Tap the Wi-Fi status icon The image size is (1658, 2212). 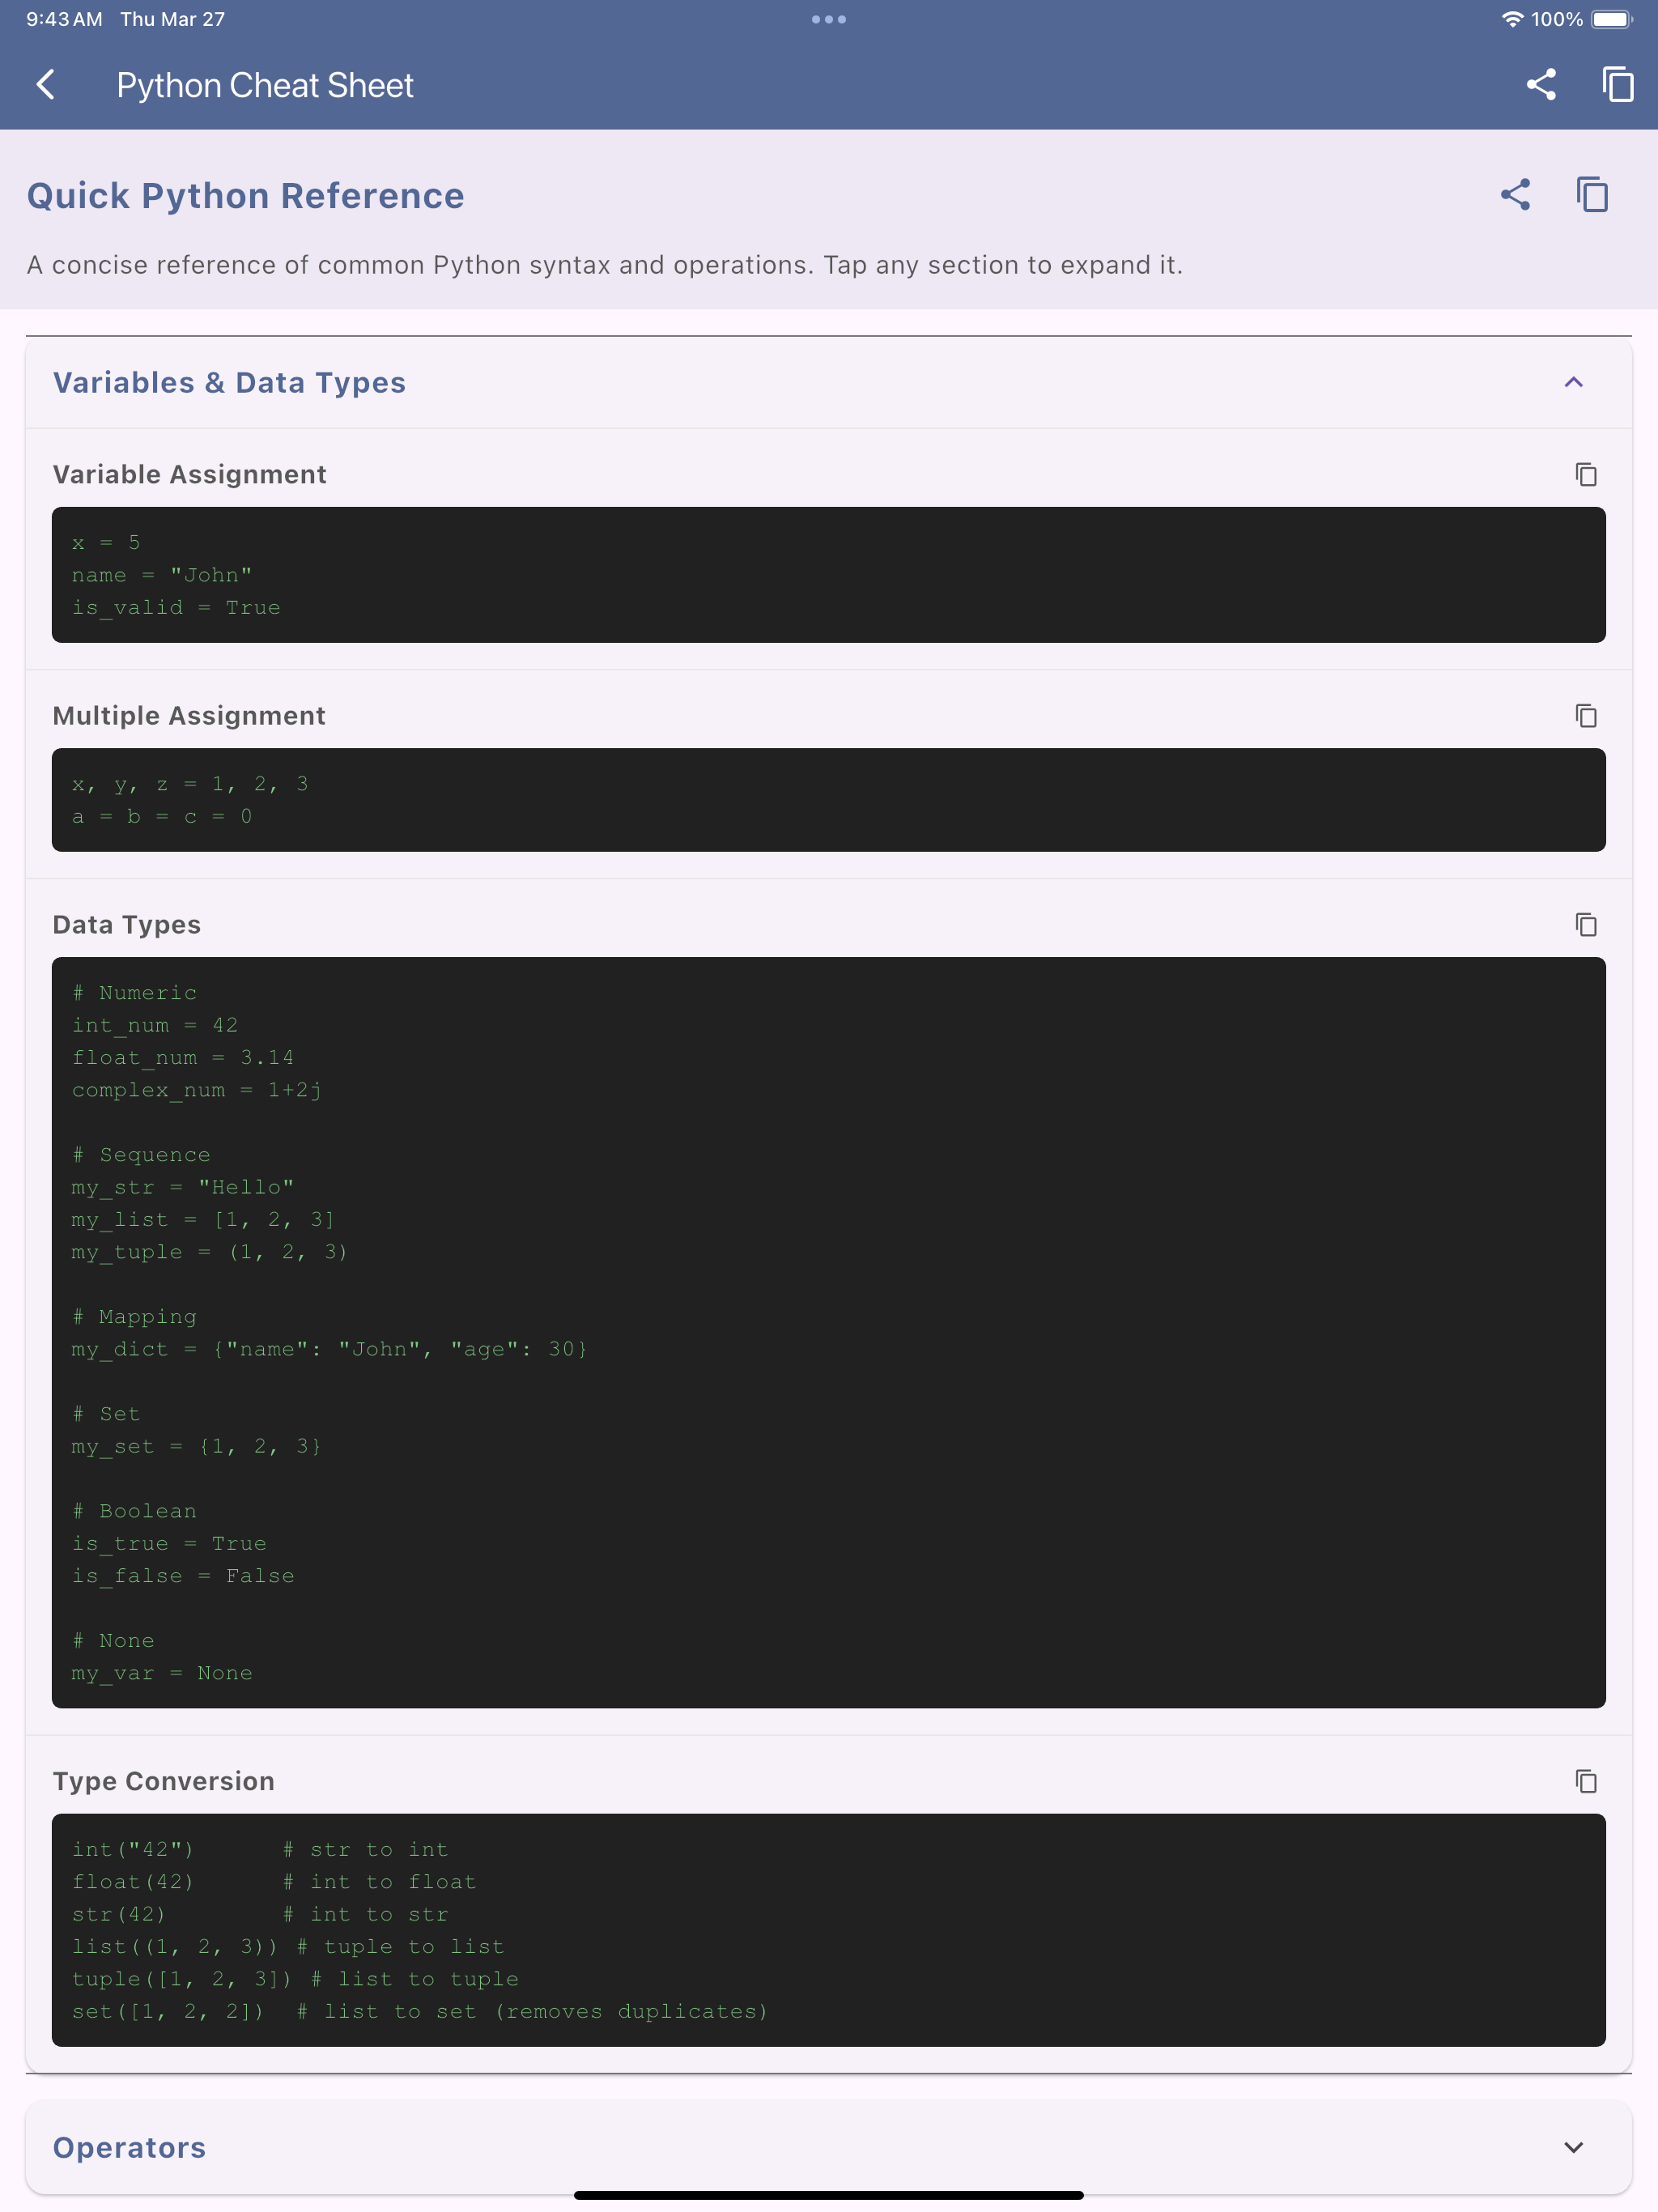click(1512, 19)
